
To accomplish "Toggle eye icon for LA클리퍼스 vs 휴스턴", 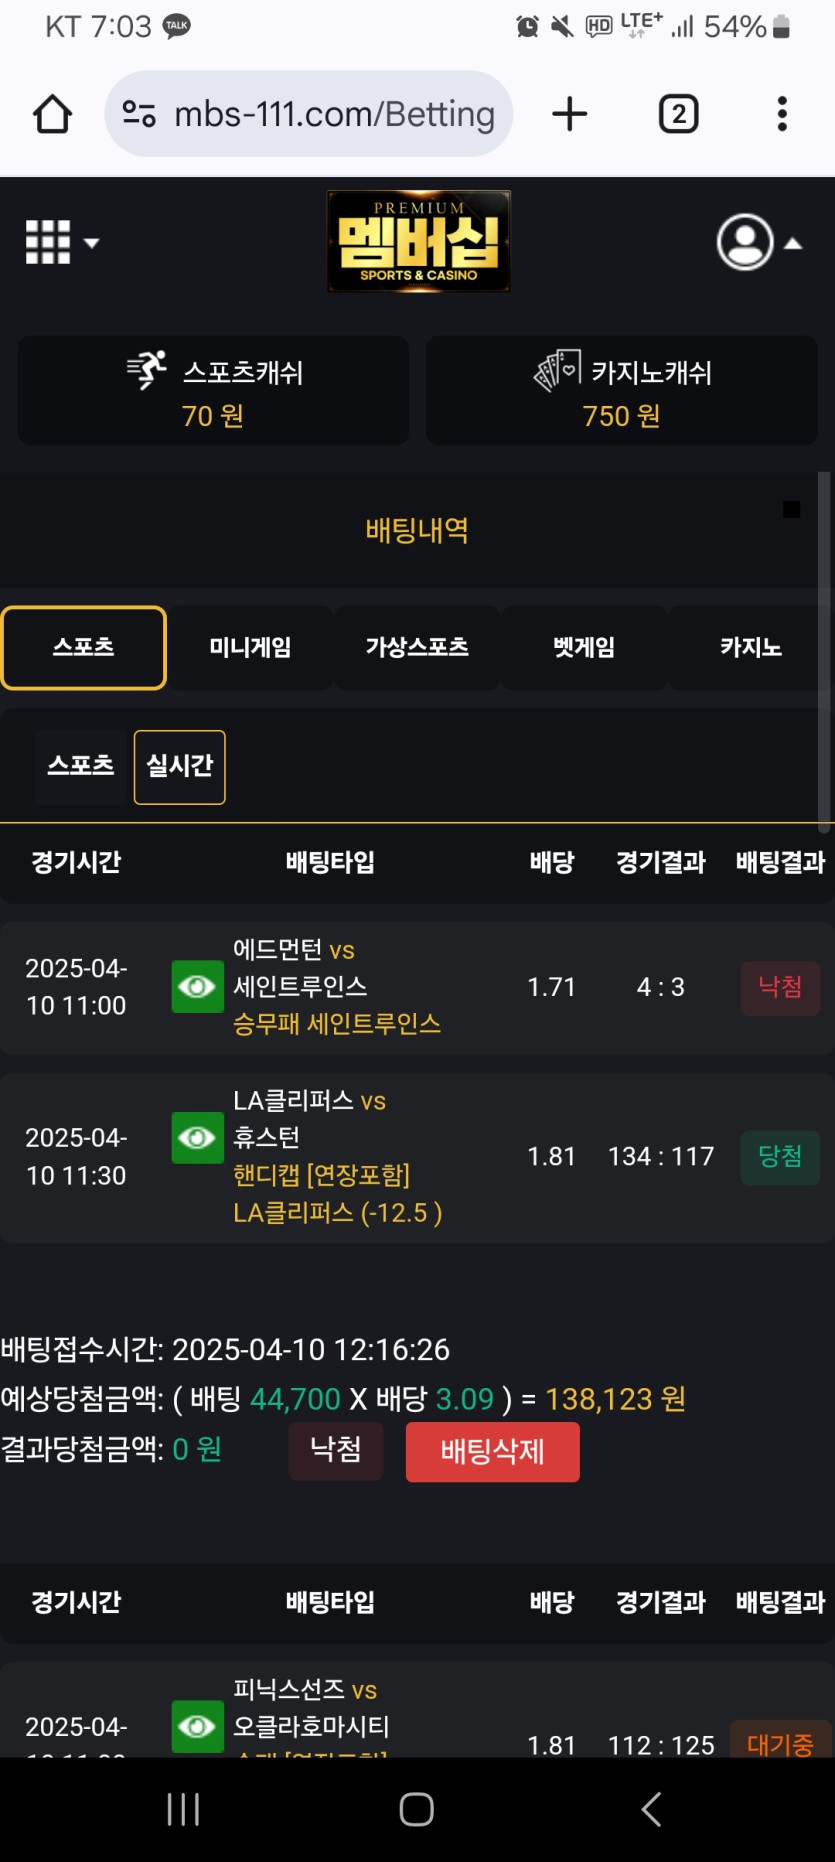I will (197, 1138).
